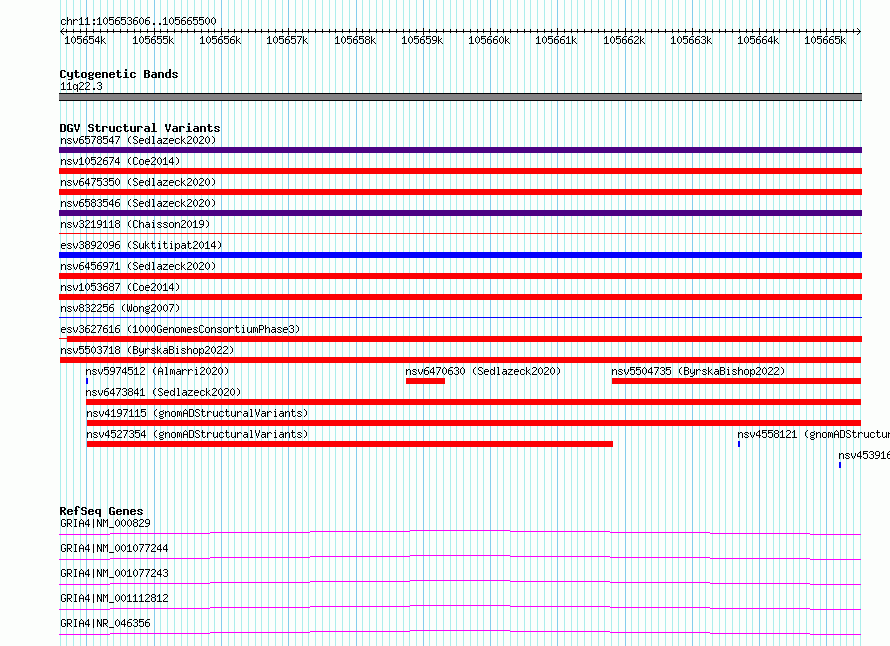Image resolution: width=890 pixels, height=646 pixels.
Task: Open nsv5504735 (ByrskaBishop2022) label
Action: pos(698,371)
